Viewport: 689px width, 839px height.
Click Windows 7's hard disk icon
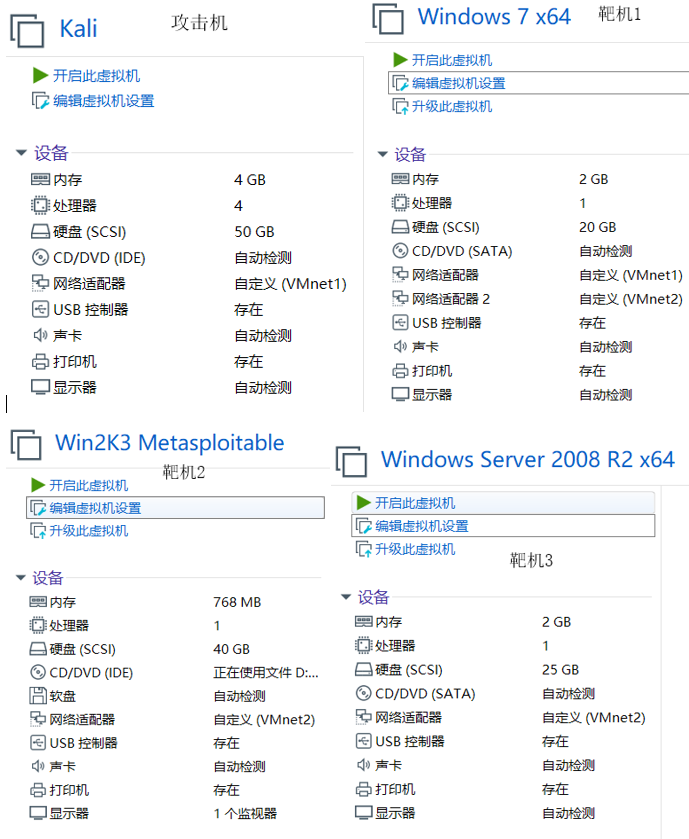400,227
